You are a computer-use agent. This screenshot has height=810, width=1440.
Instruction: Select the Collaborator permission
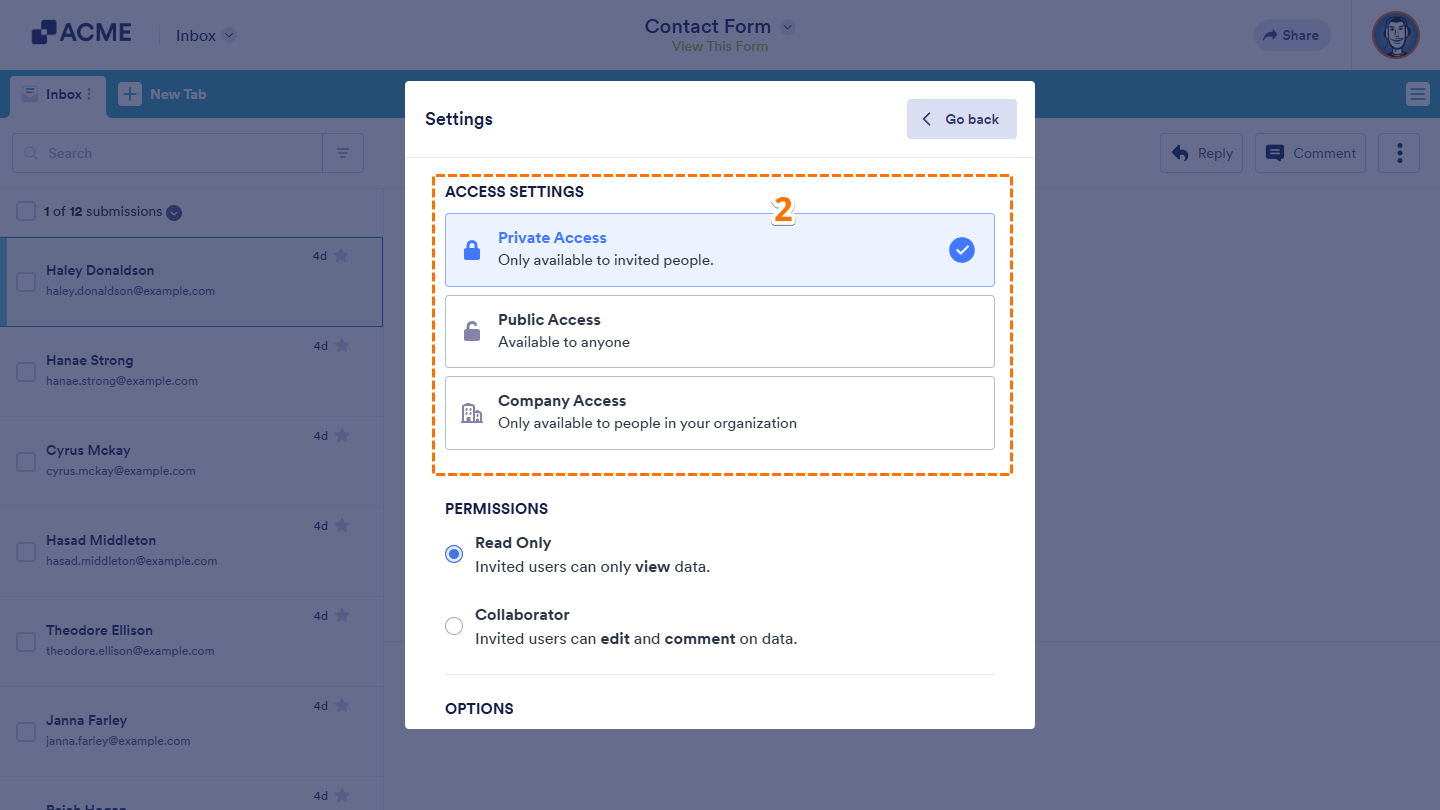click(454, 625)
